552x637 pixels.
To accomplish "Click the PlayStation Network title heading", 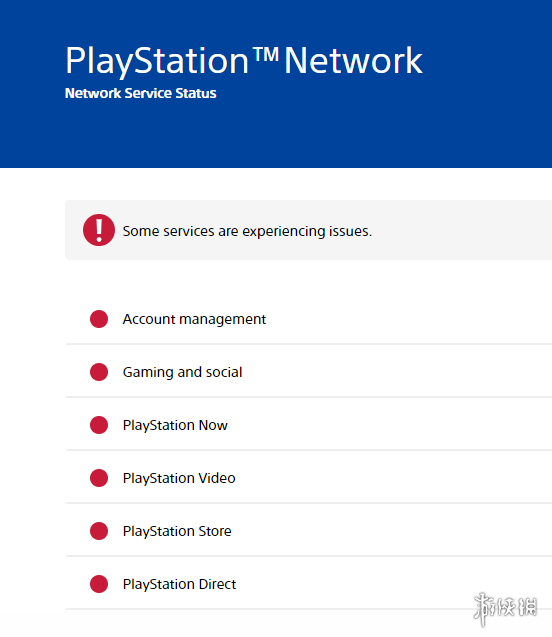I will point(244,61).
